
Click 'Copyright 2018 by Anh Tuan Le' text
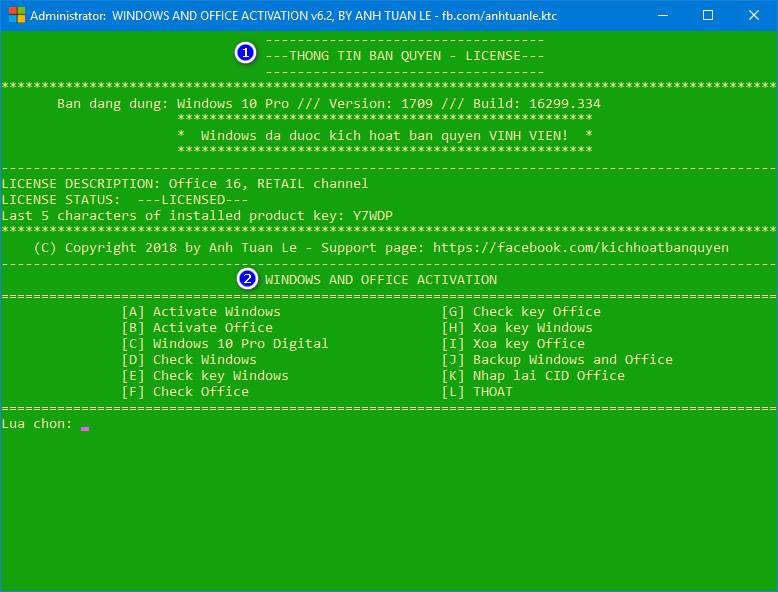pyautogui.click(x=181, y=248)
